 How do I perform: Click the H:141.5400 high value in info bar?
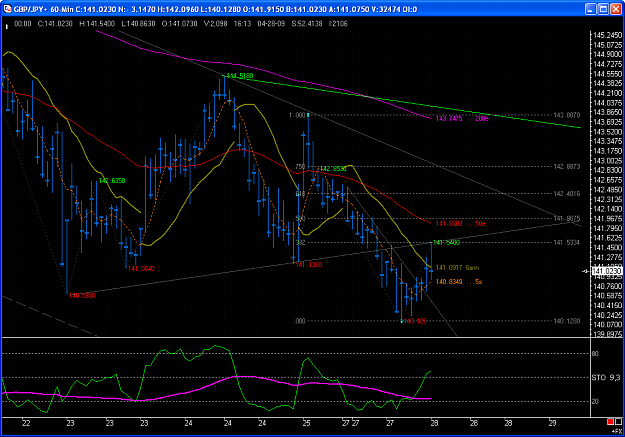pyautogui.click(x=97, y=24)
